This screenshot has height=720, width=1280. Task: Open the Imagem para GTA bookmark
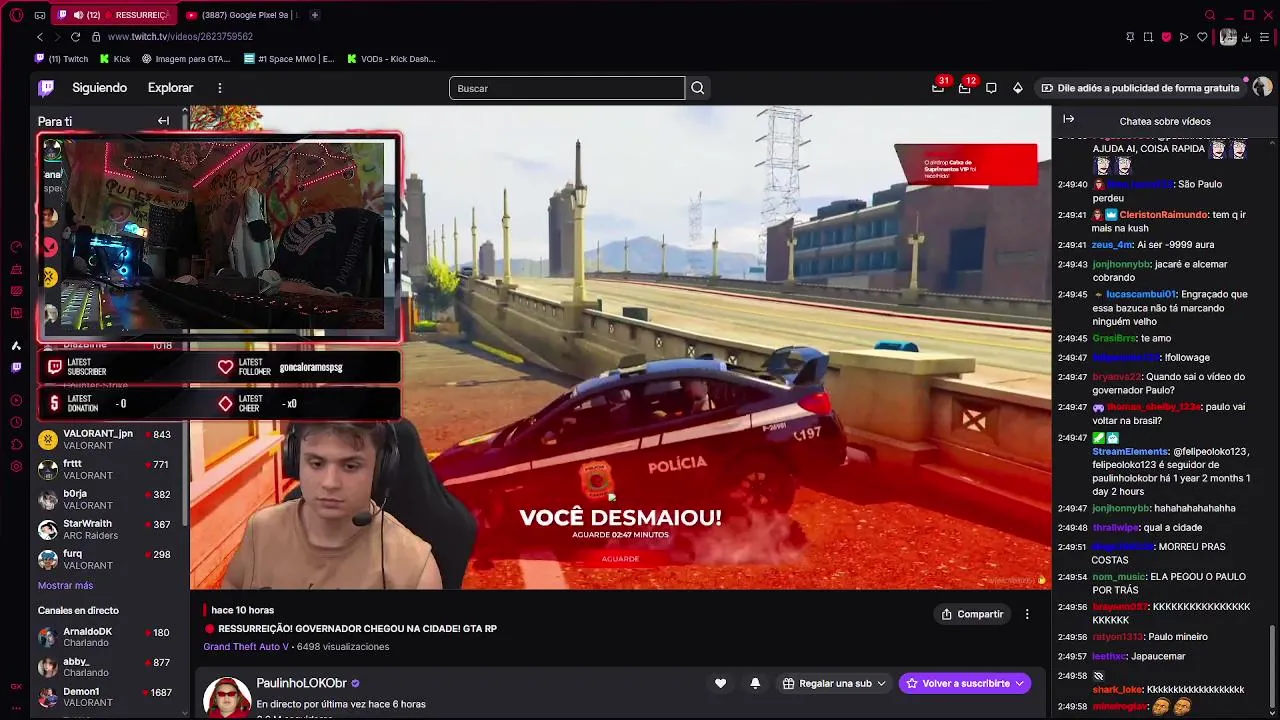tap(186, 59)
